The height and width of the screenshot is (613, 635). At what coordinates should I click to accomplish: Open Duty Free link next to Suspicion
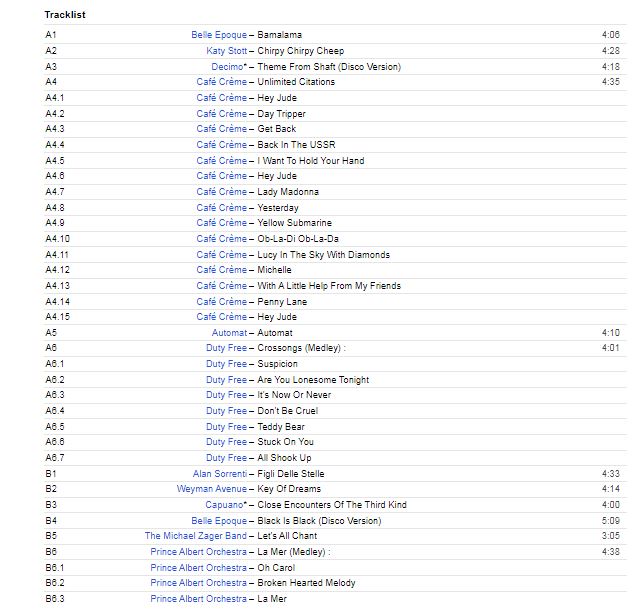tap(226, 364)
